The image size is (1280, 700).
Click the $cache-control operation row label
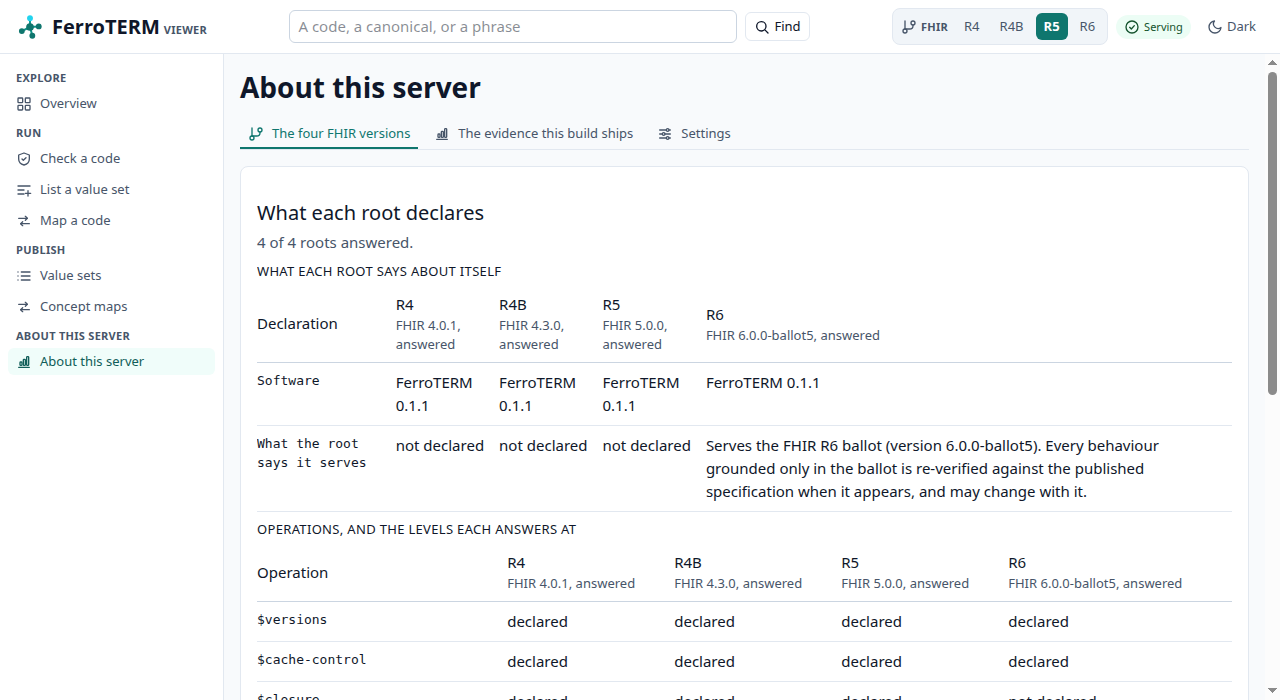coord(312,660)
